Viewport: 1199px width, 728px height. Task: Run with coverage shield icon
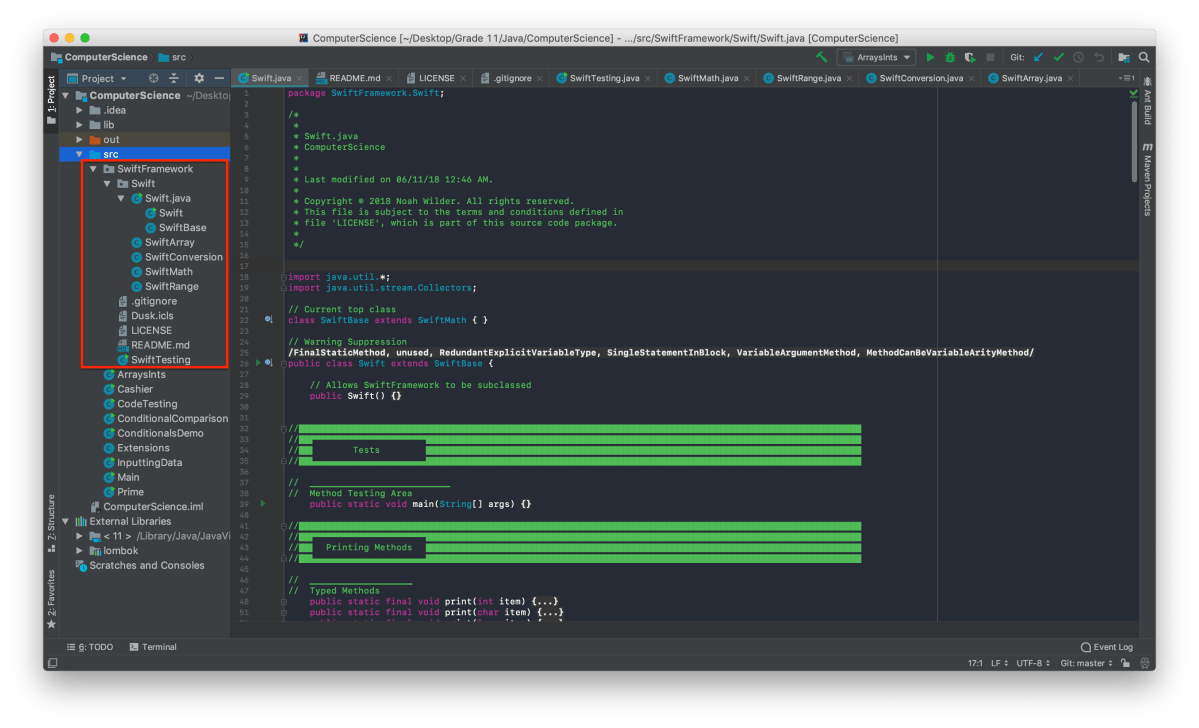pyautogui.click(x=970, y=57)
